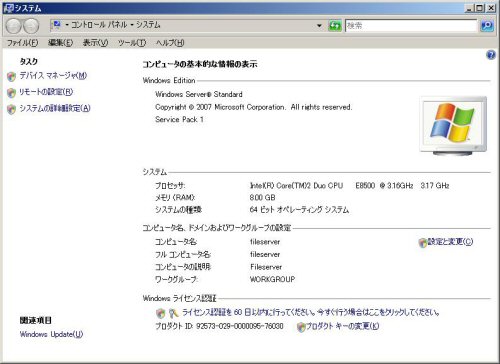Viewport: 500px width, 364px height.
Task: Click shield icon beside デバイス マネージャ
Action: (x=11, y=76)
